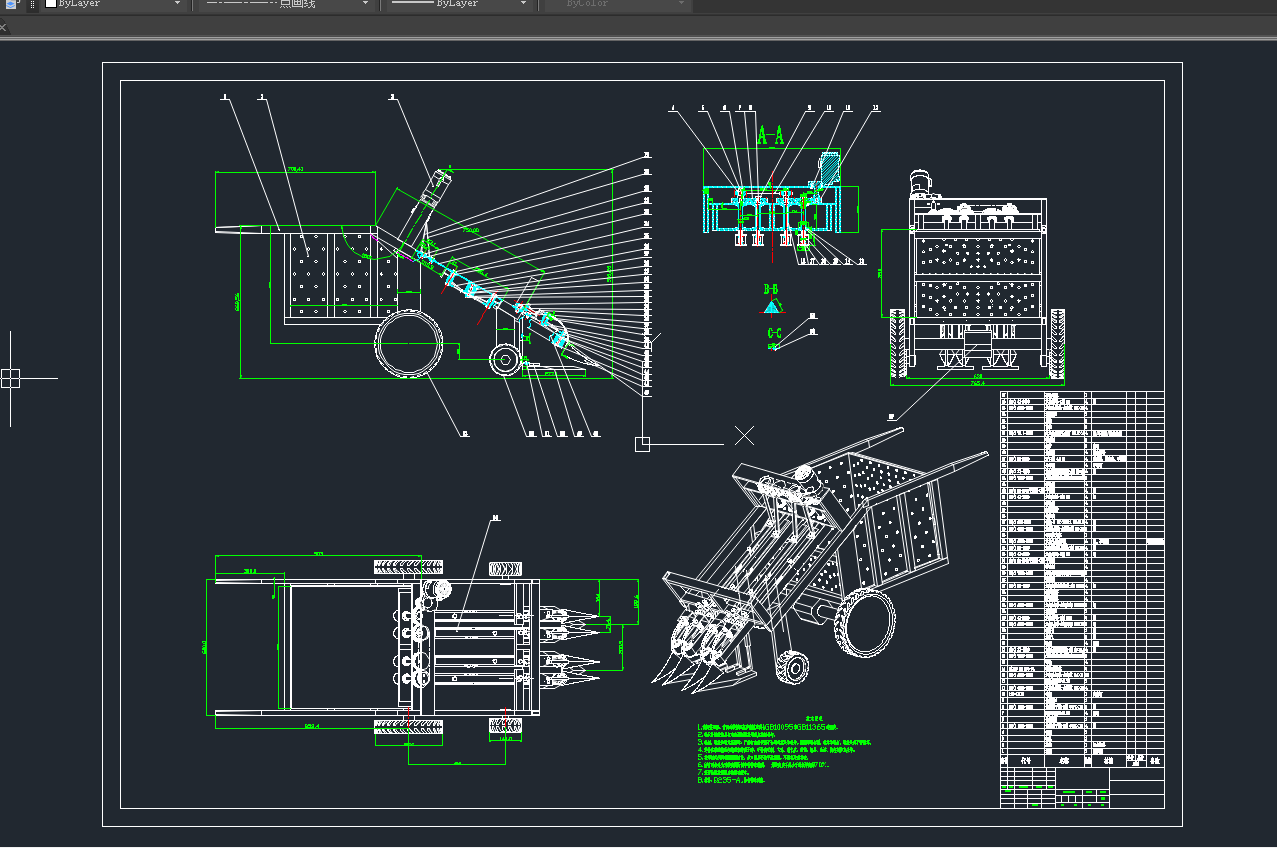This screenshot has height=848, width=1277.
Task: Select the hatched motor in the A-A section
Action: [829, 168]
